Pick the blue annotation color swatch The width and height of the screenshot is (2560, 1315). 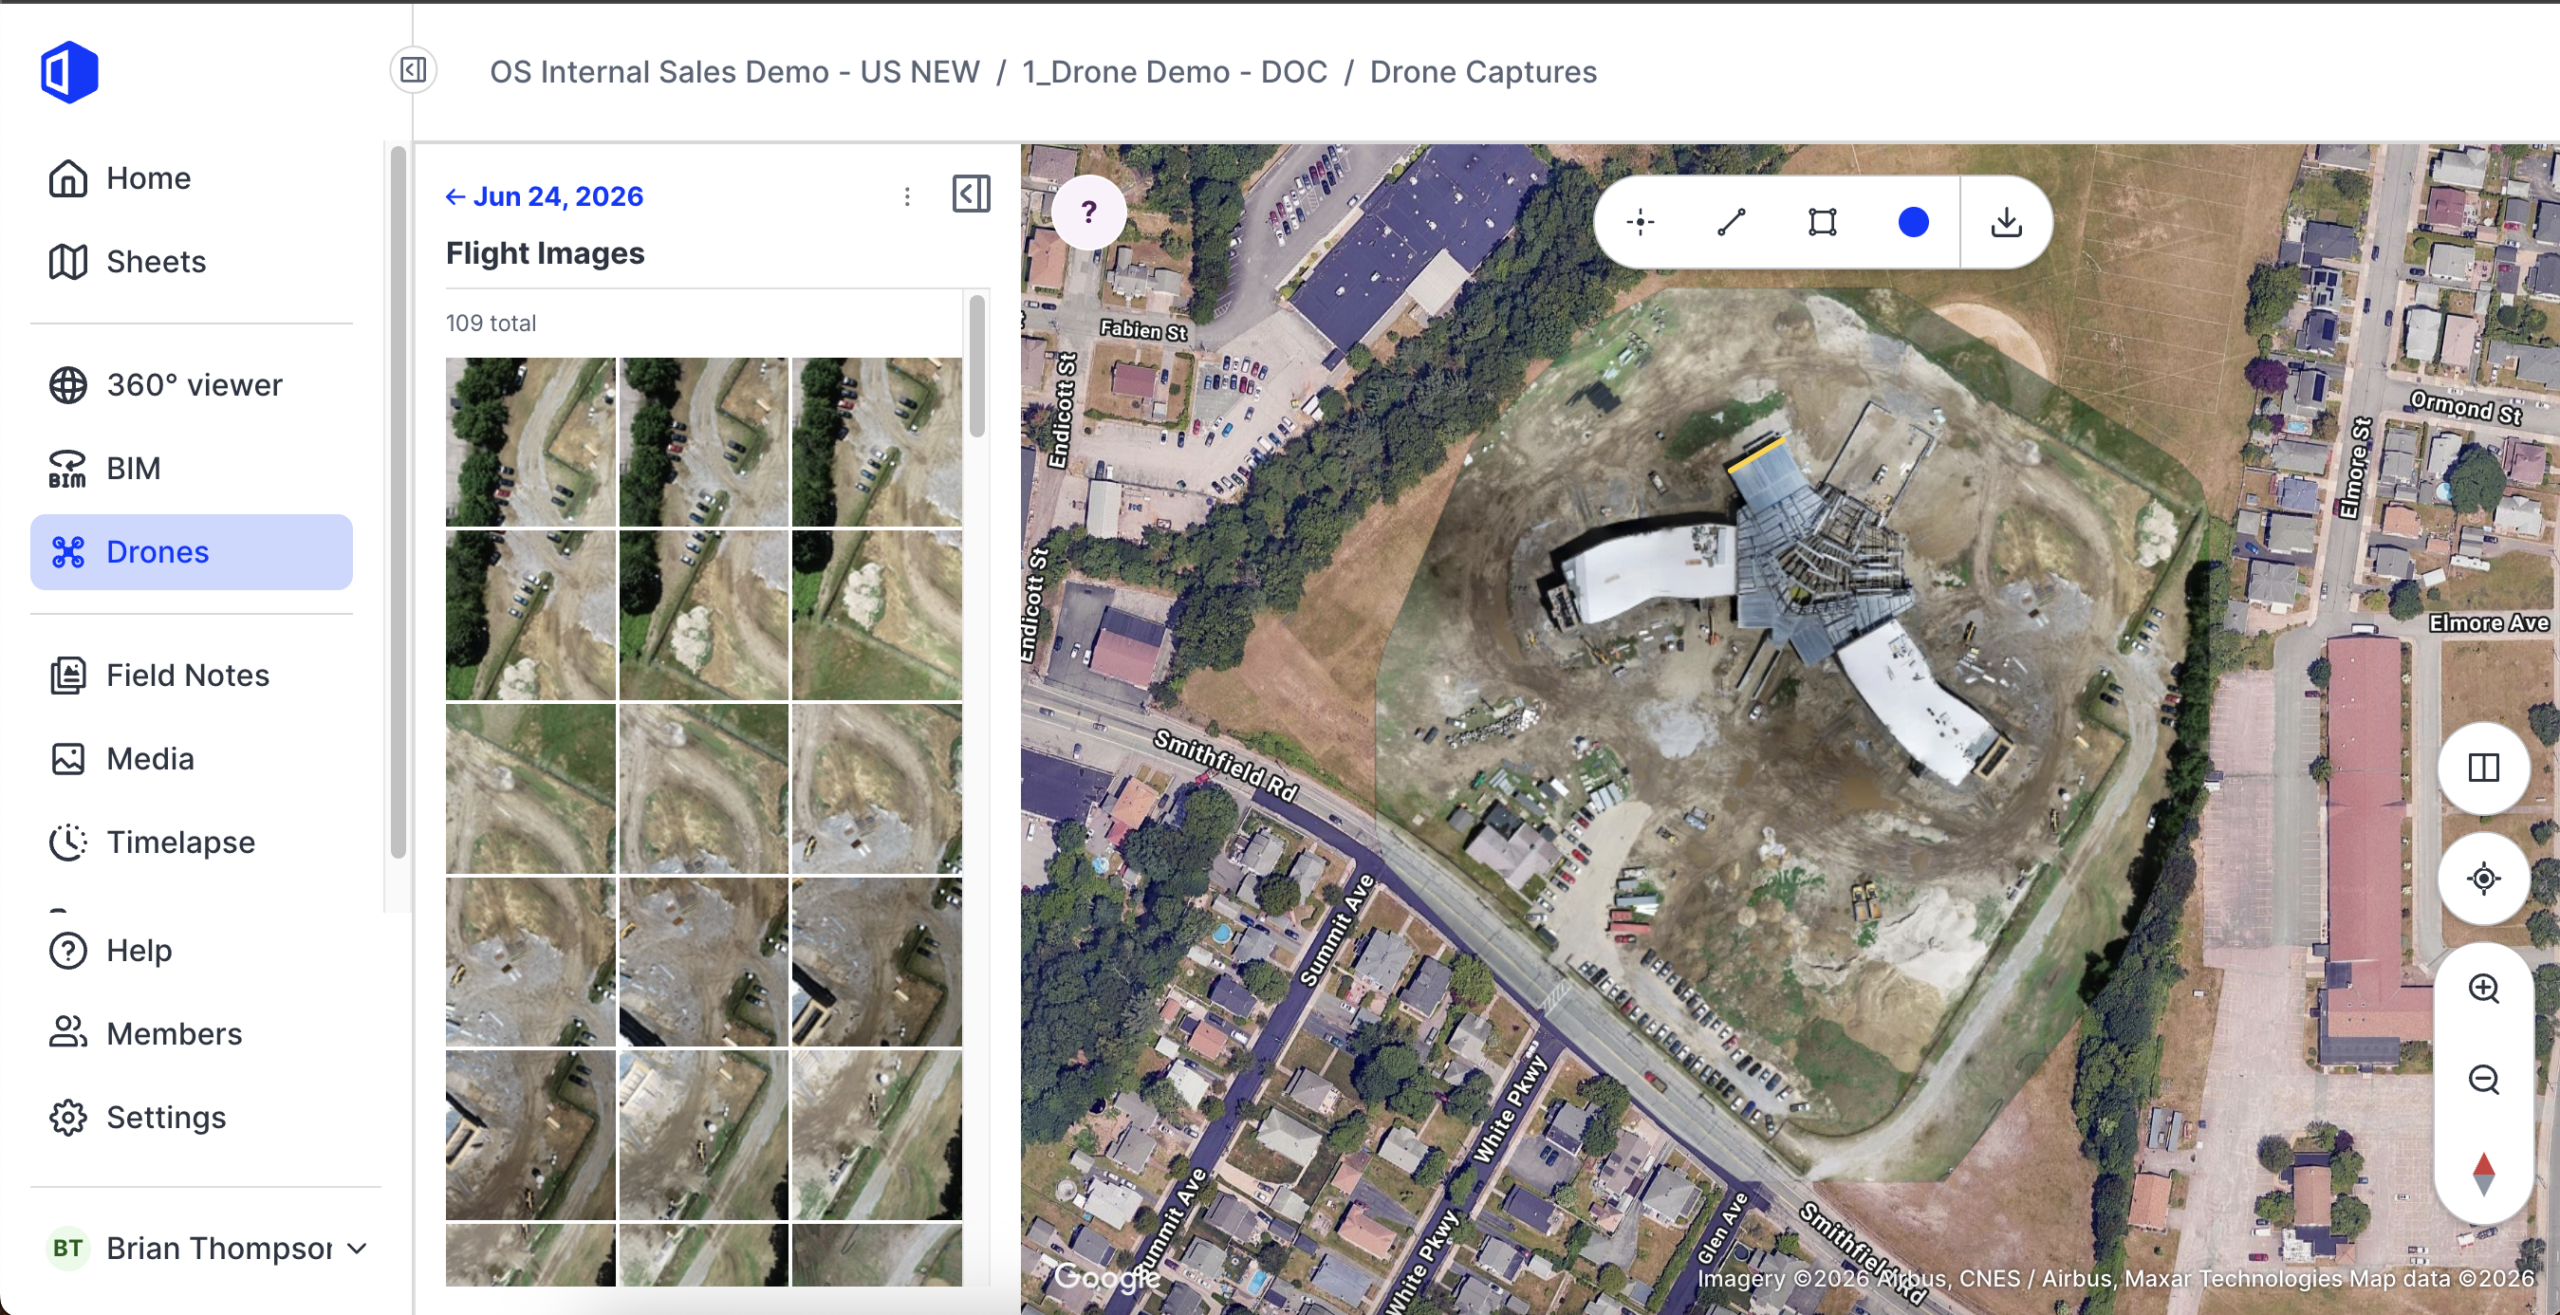coord(1913,222)
